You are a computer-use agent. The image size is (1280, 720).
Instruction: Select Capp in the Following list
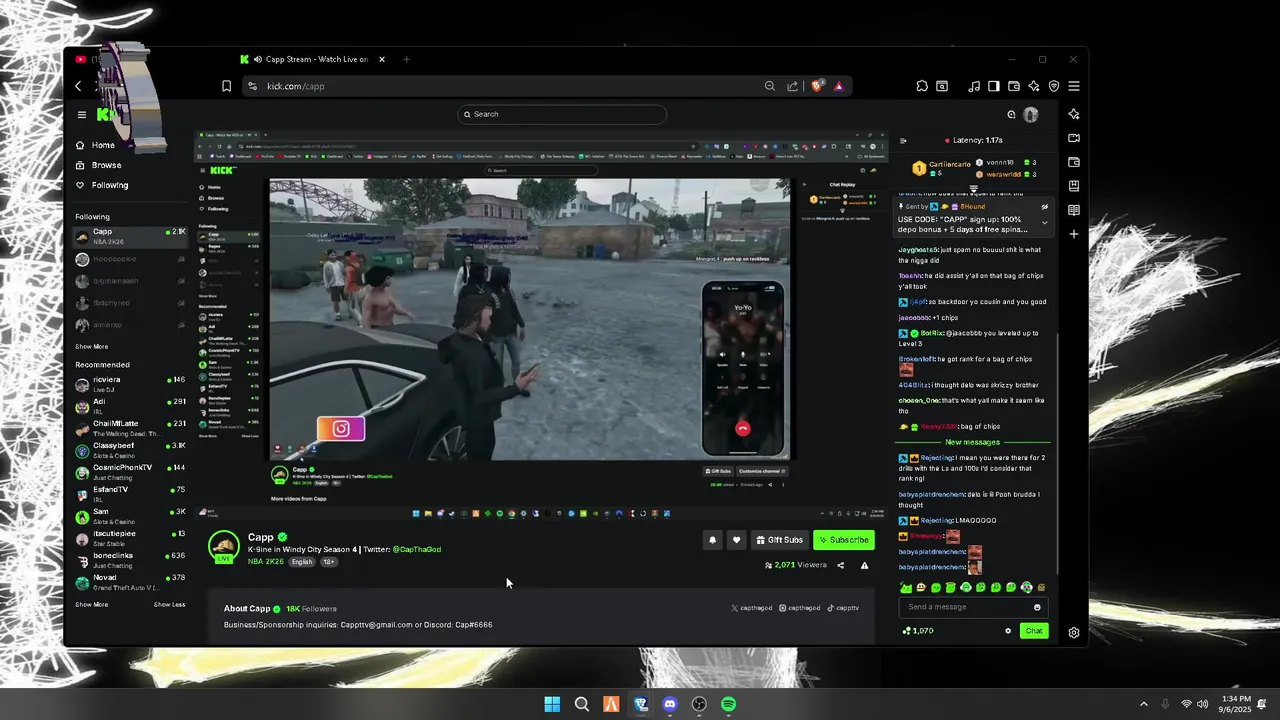(x=130, y=237)
